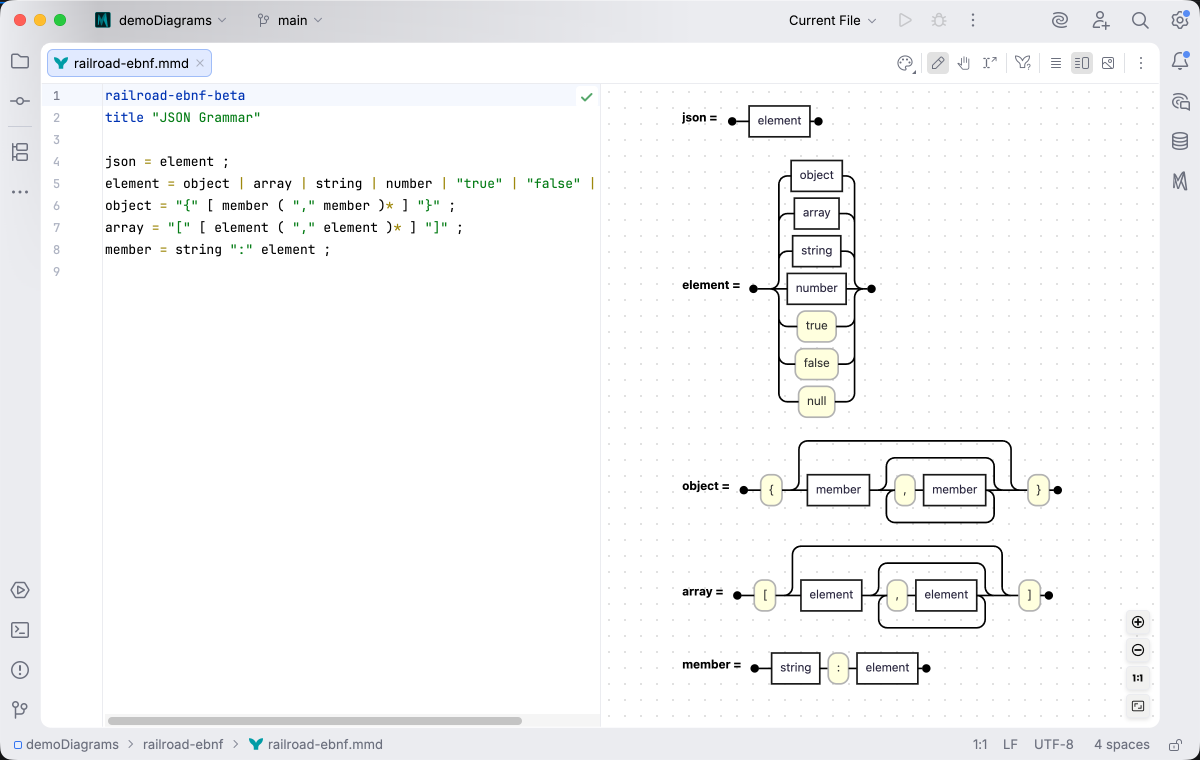Click 'string' box in member diagram
Image resolution: width=1200 pixels, height=760 pixels.
(x=796, y=668)
